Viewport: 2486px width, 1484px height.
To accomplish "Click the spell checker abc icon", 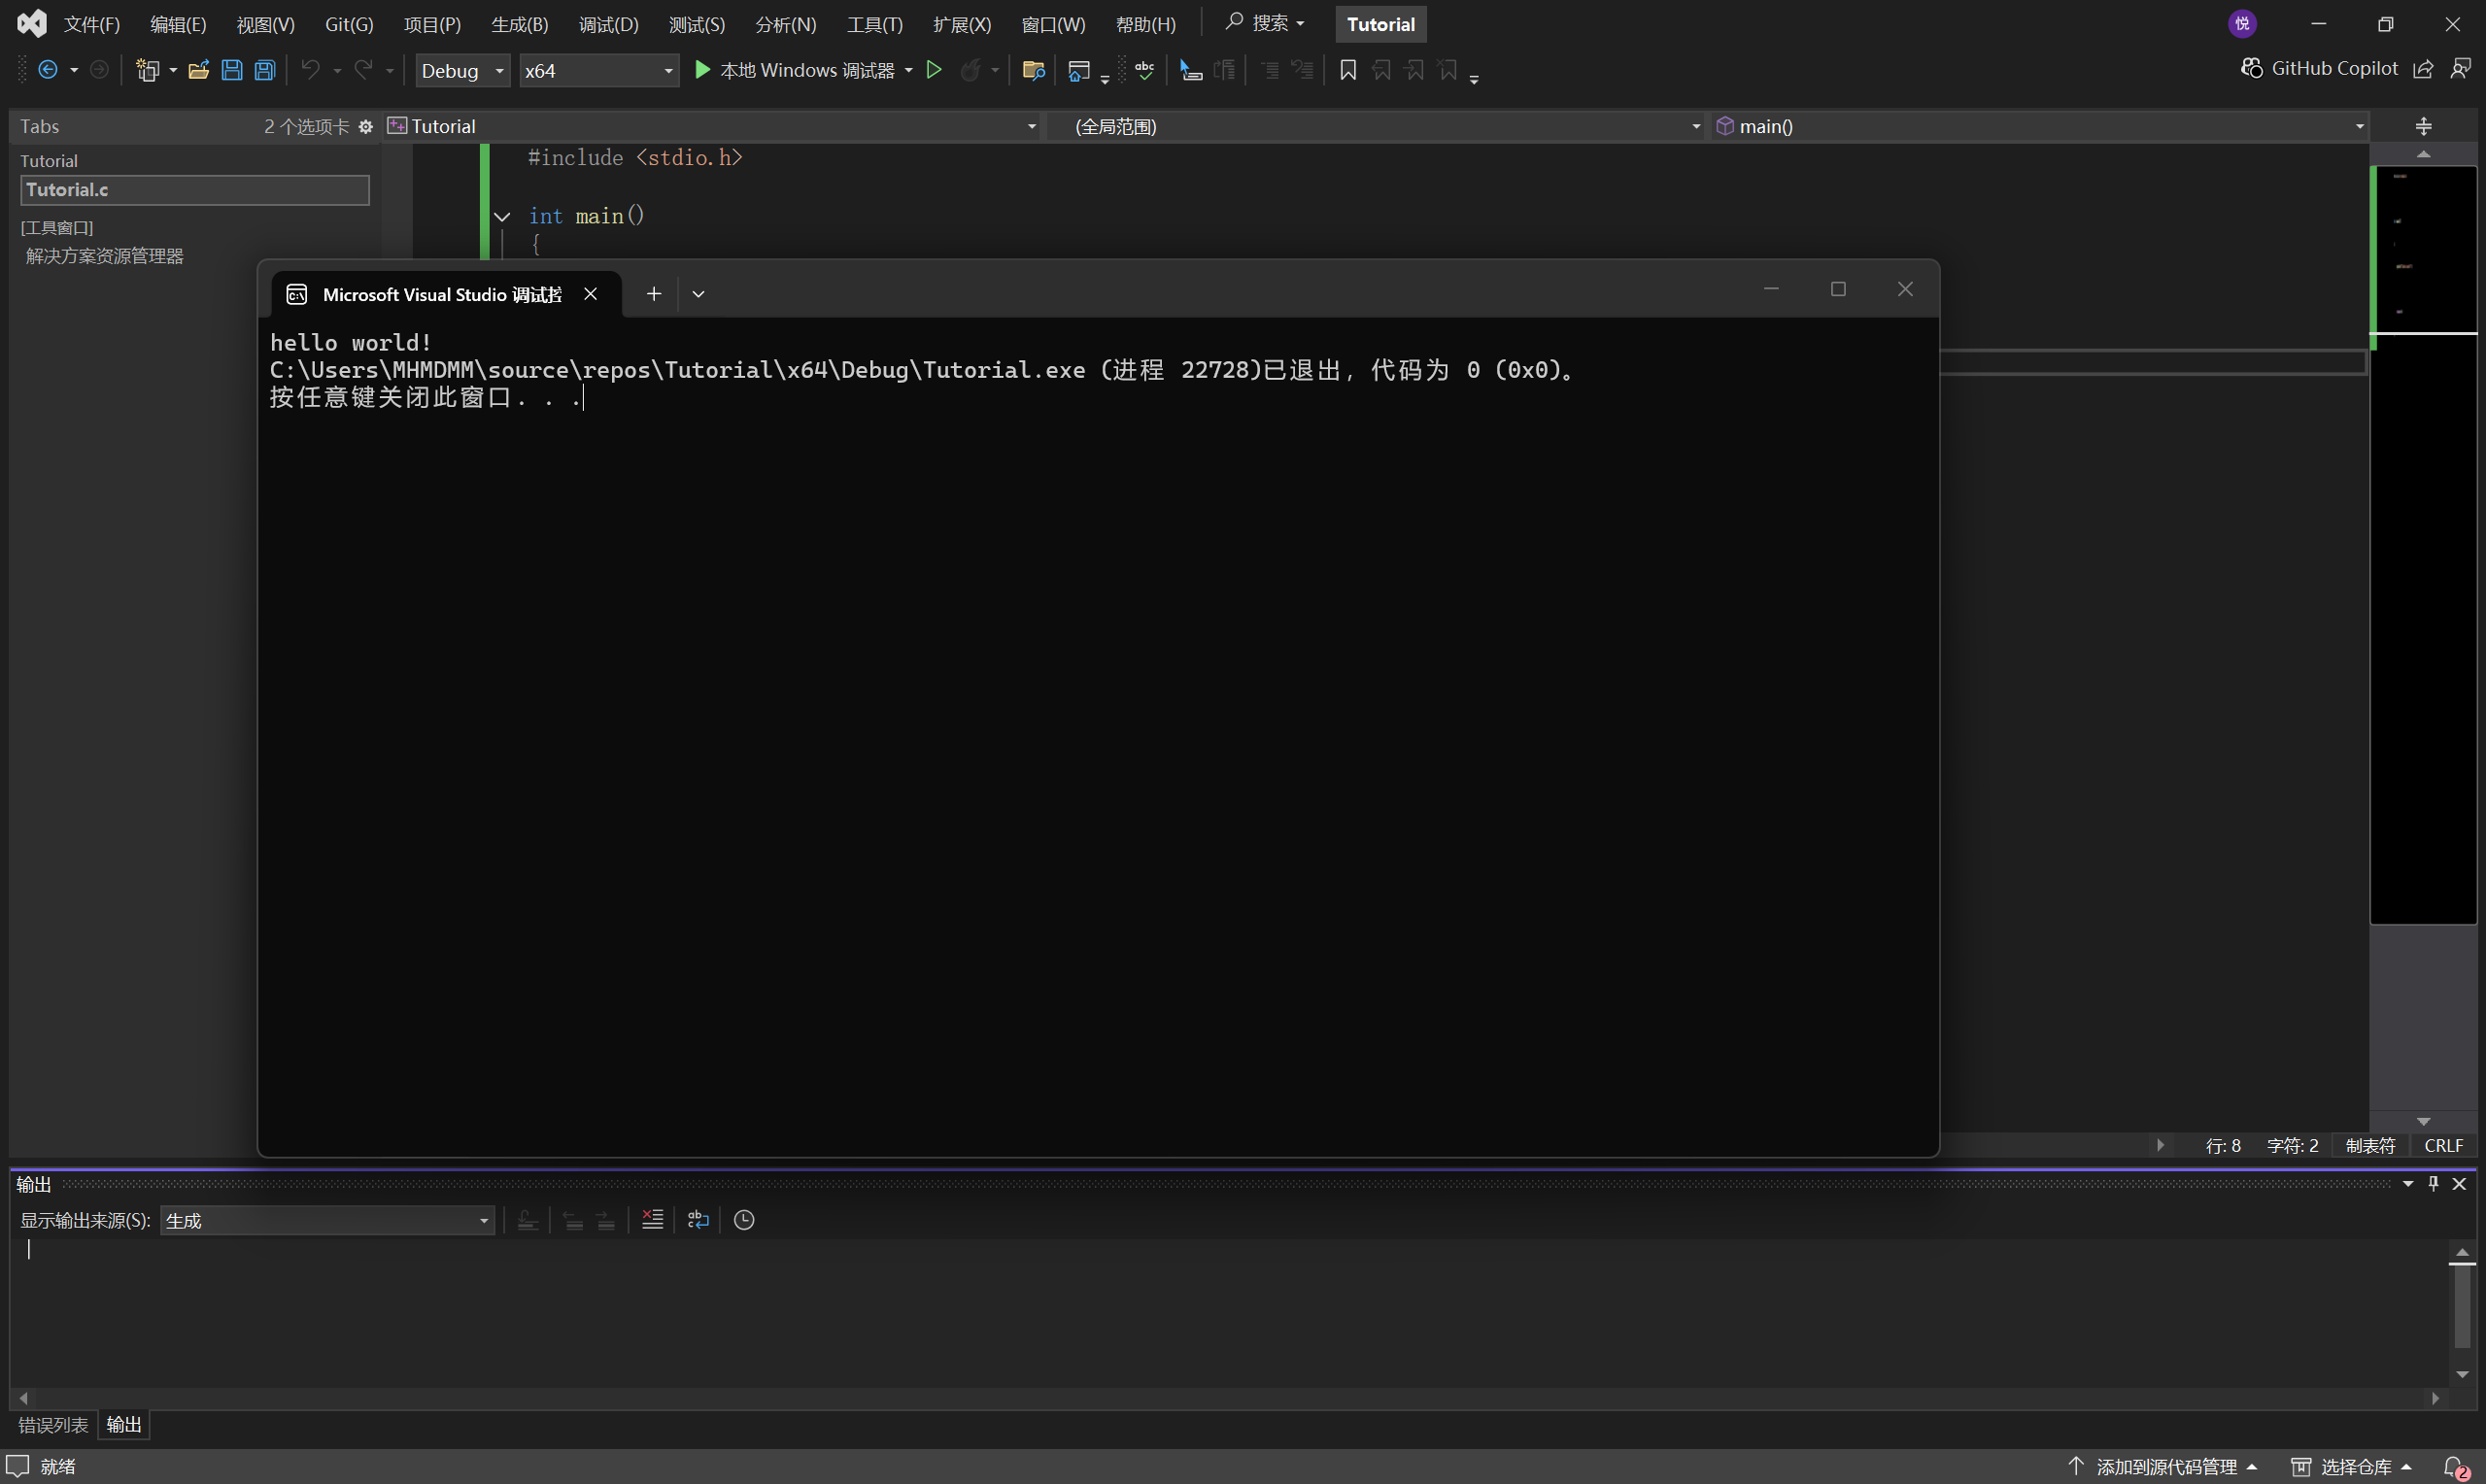I will coord(1145,70).
